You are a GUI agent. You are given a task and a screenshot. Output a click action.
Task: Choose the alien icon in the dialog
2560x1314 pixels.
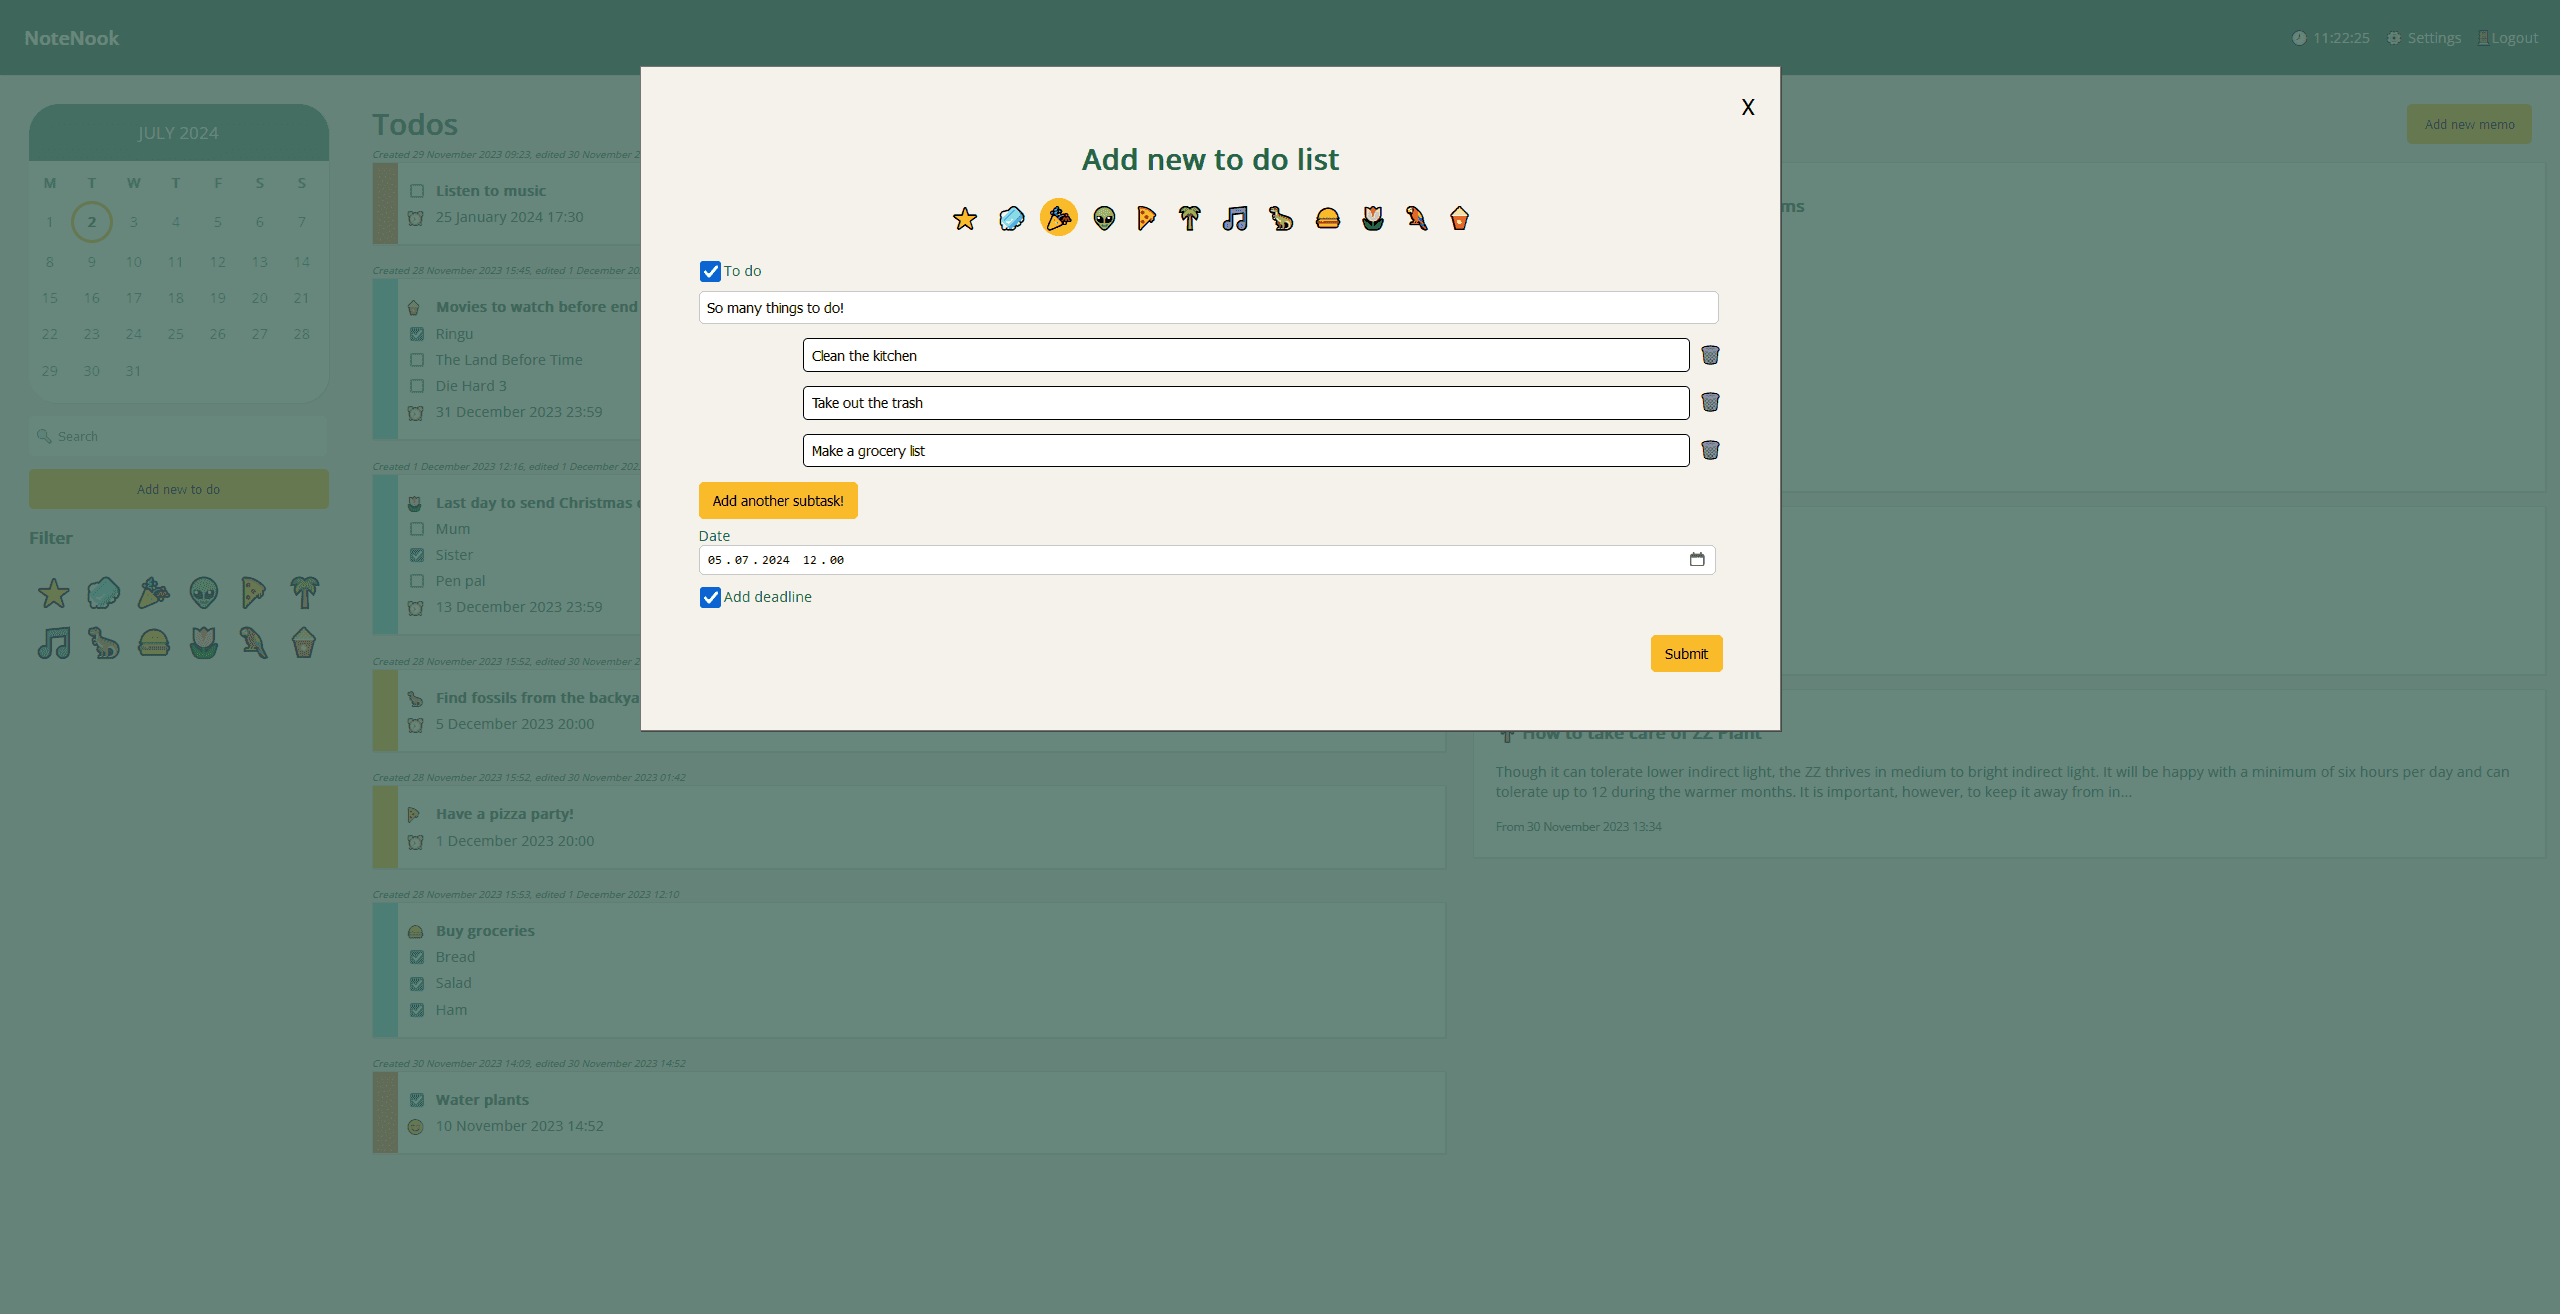coord(1104,218)
